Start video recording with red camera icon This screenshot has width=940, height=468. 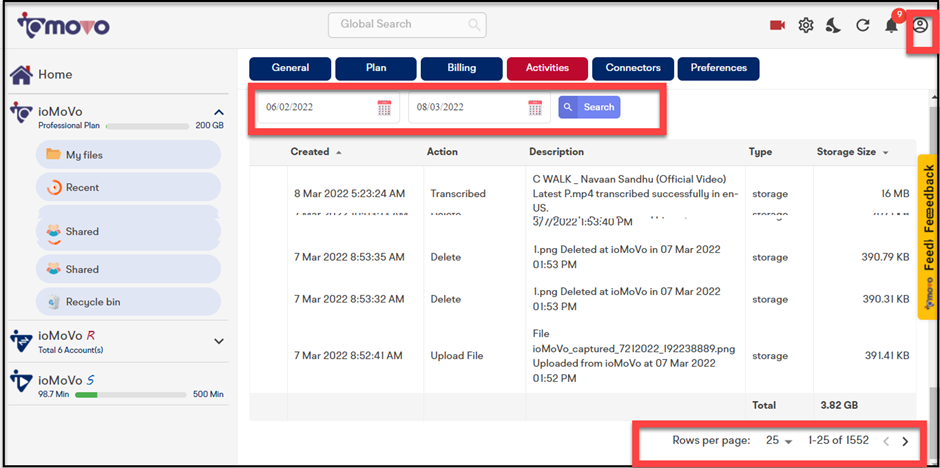tap(778, 25)
